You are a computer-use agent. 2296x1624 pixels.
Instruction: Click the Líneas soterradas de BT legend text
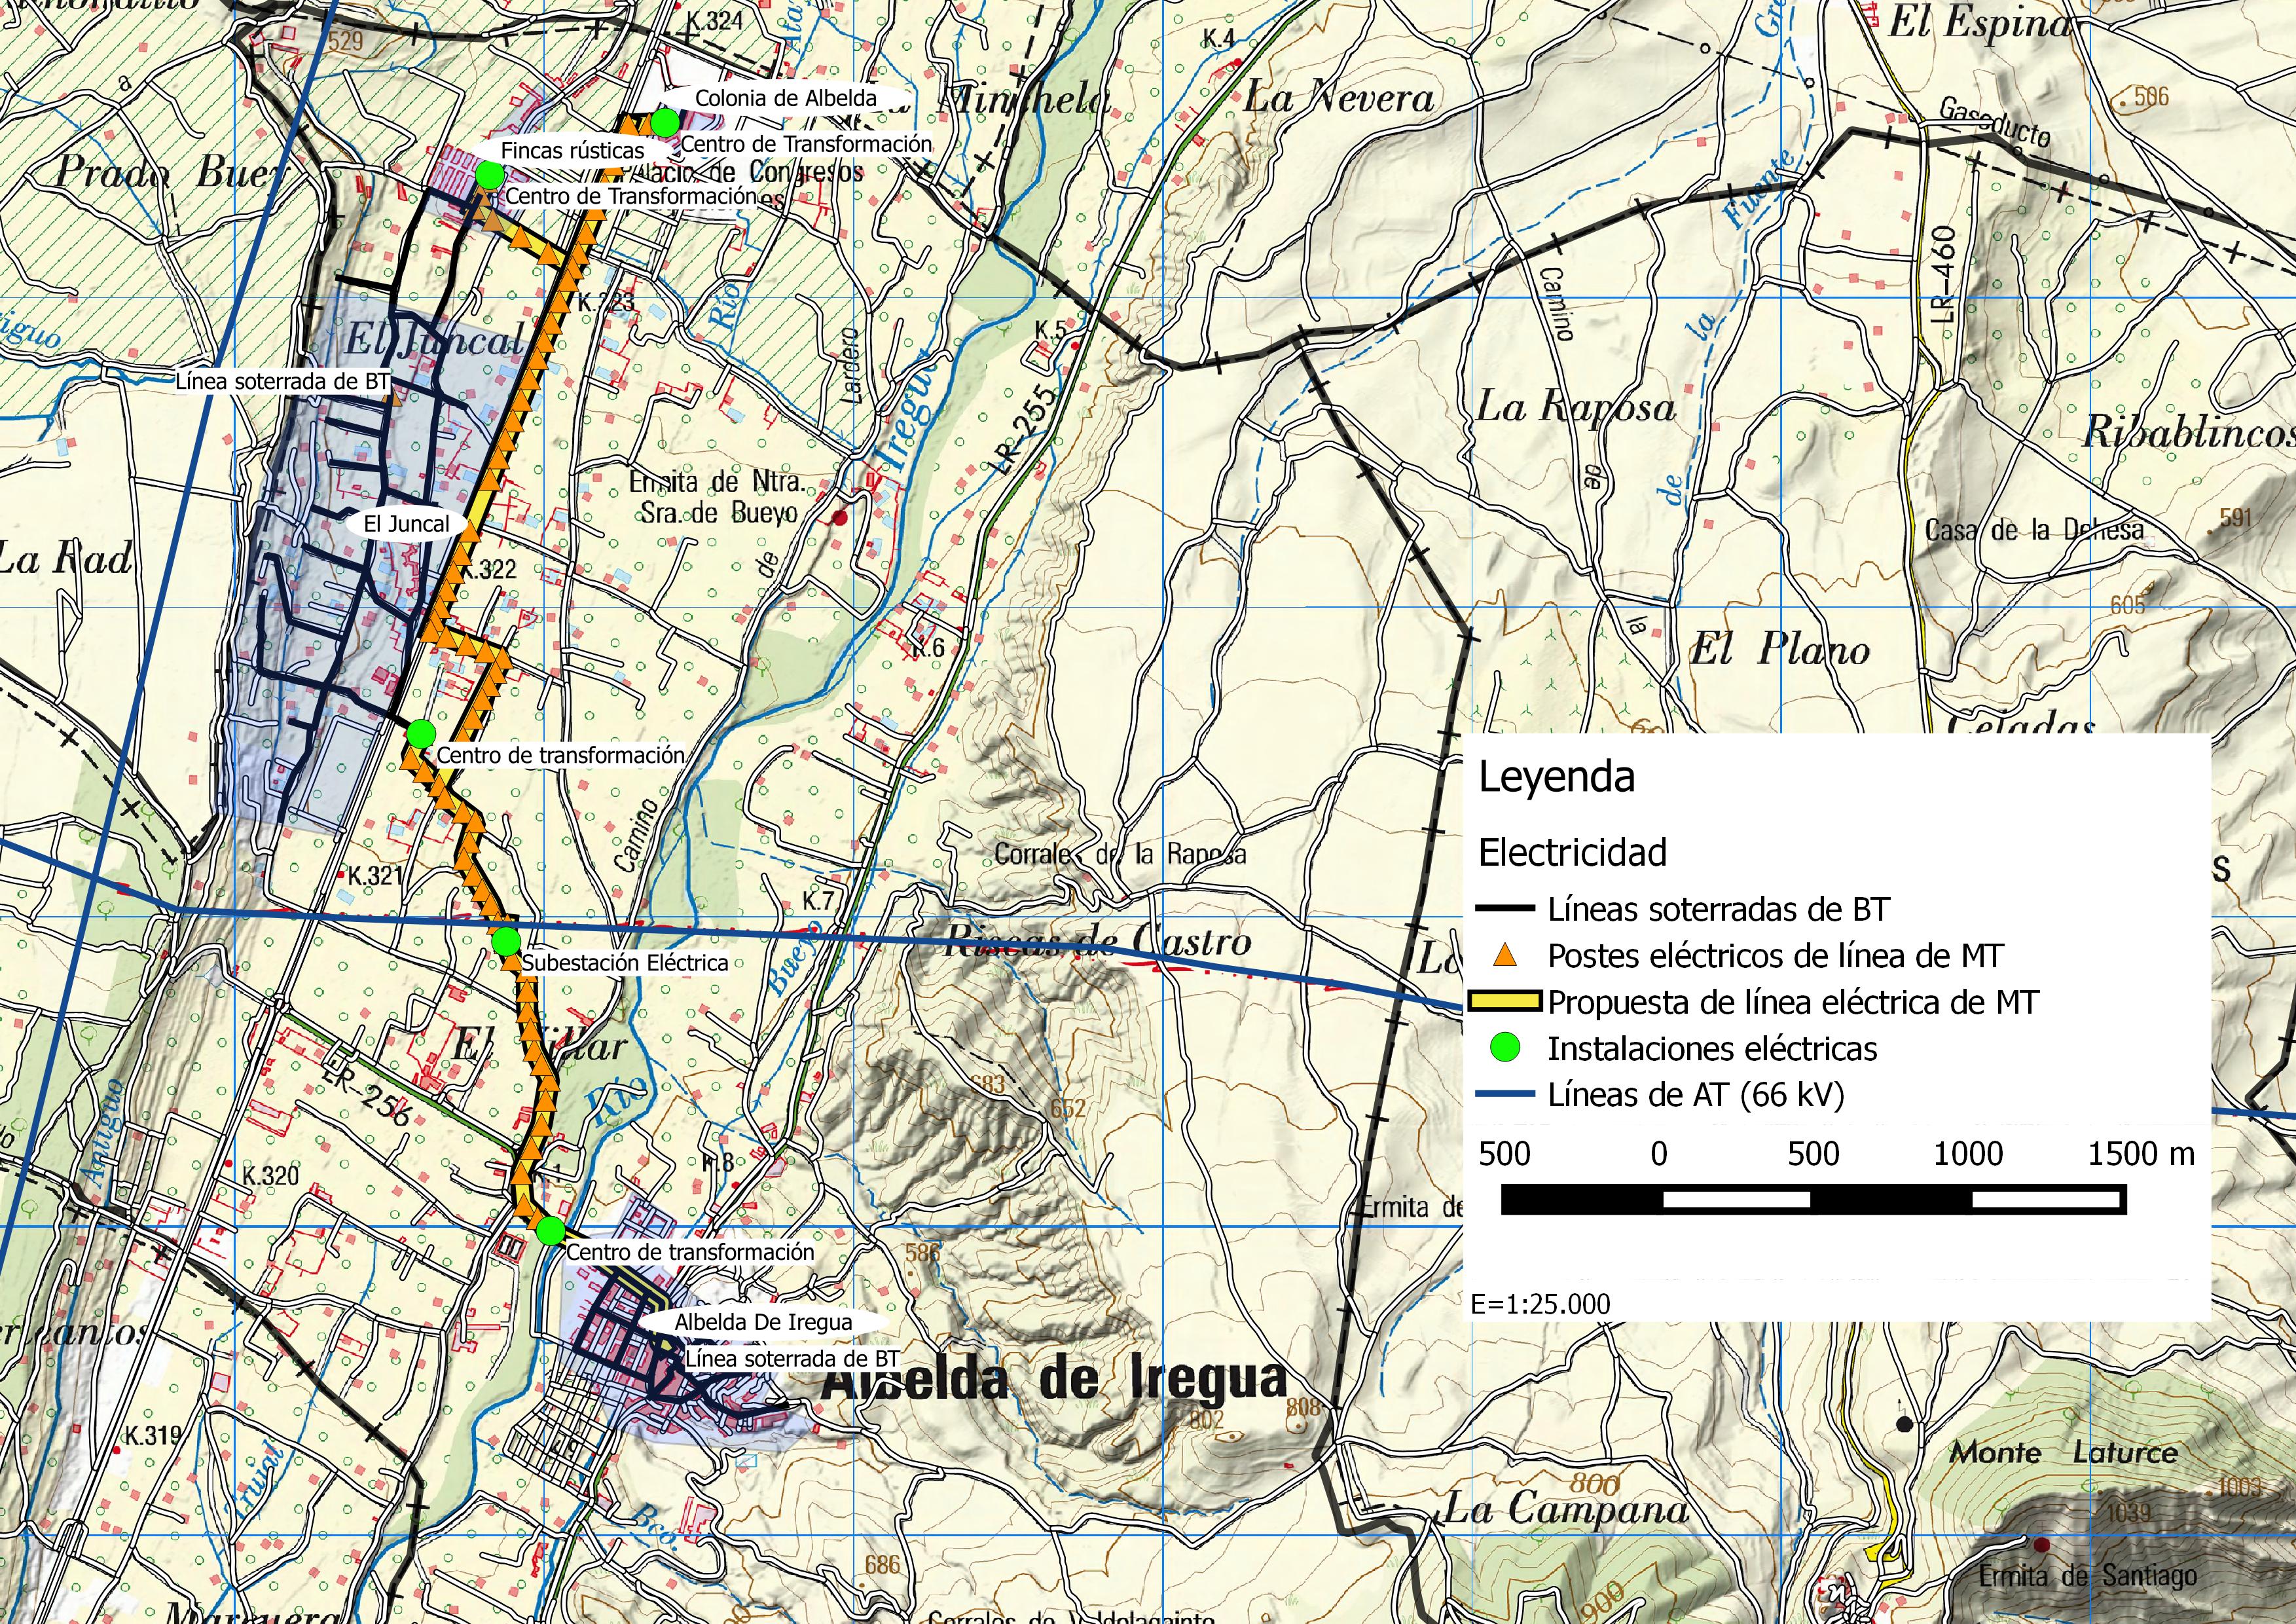pos(1718,909)
